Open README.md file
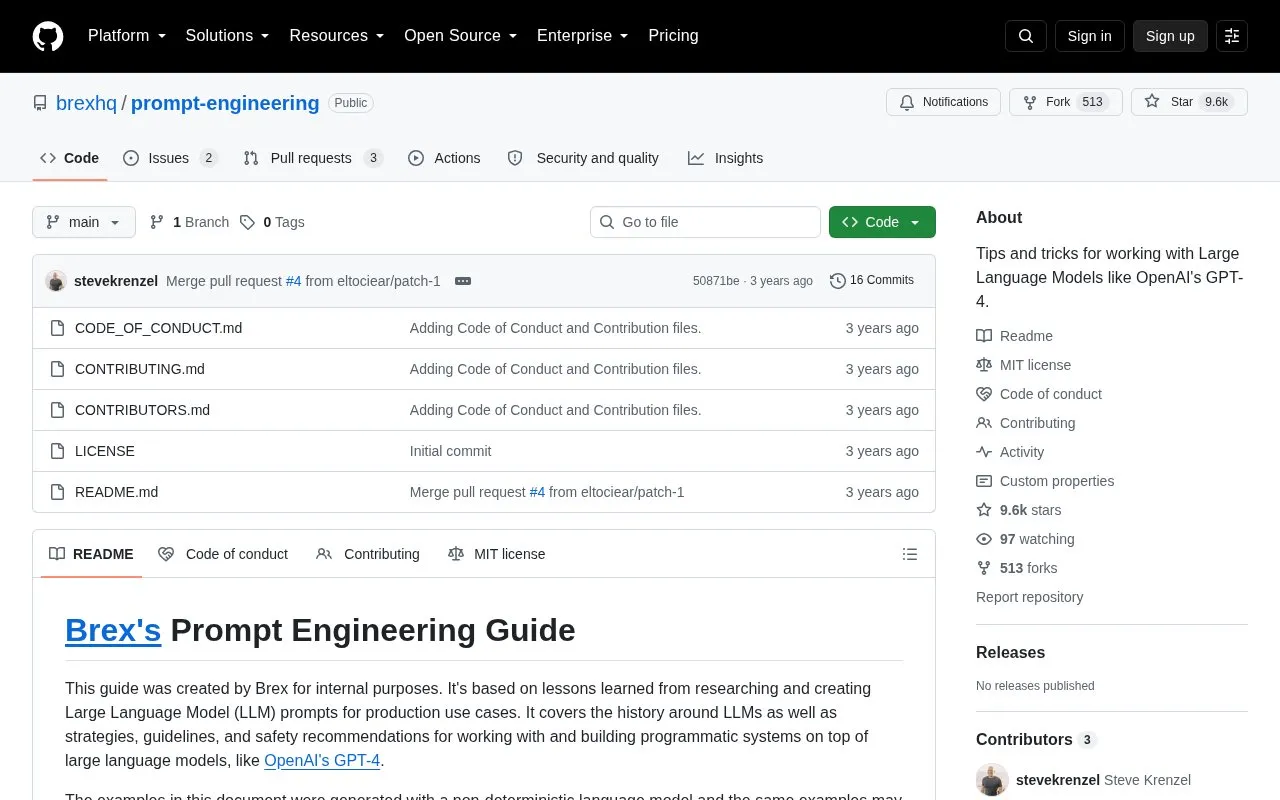Viewport: 1280px width, 800px height. tap(116, 492)
